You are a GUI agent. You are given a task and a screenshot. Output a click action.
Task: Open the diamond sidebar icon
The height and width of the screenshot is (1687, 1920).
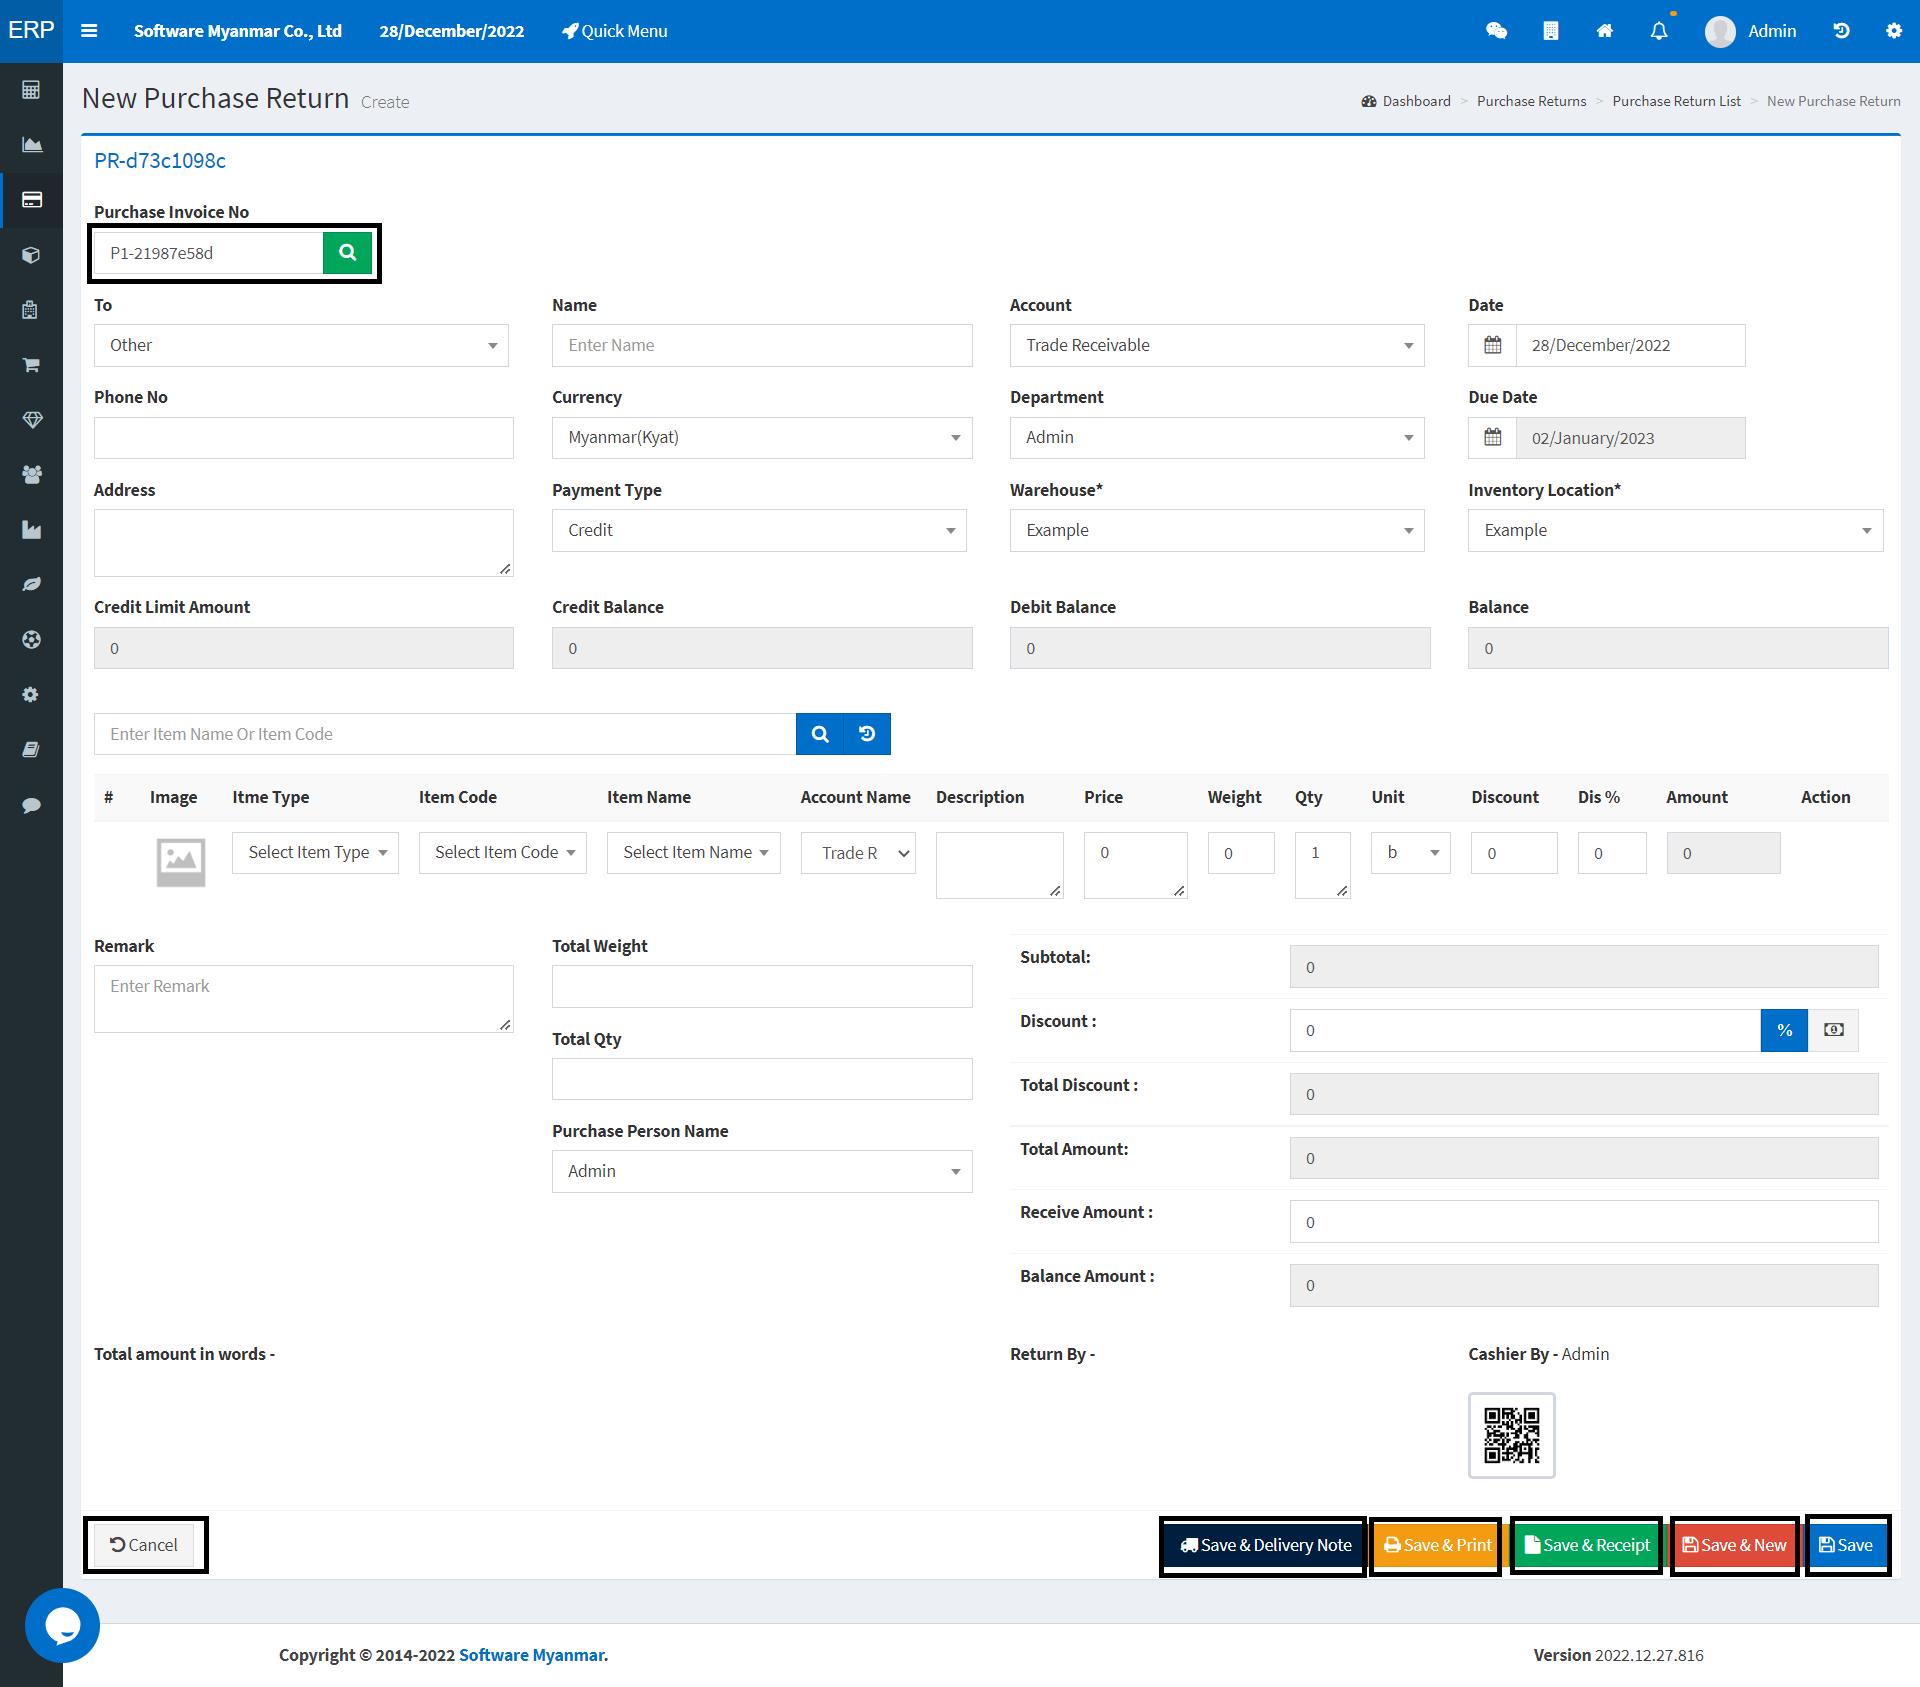coord(31,420)
